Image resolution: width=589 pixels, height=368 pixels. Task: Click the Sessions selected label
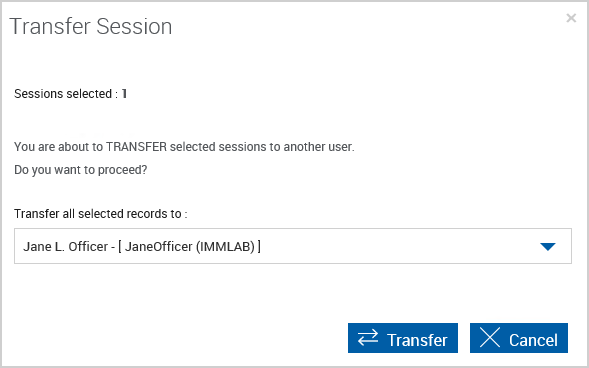[63, 94]
